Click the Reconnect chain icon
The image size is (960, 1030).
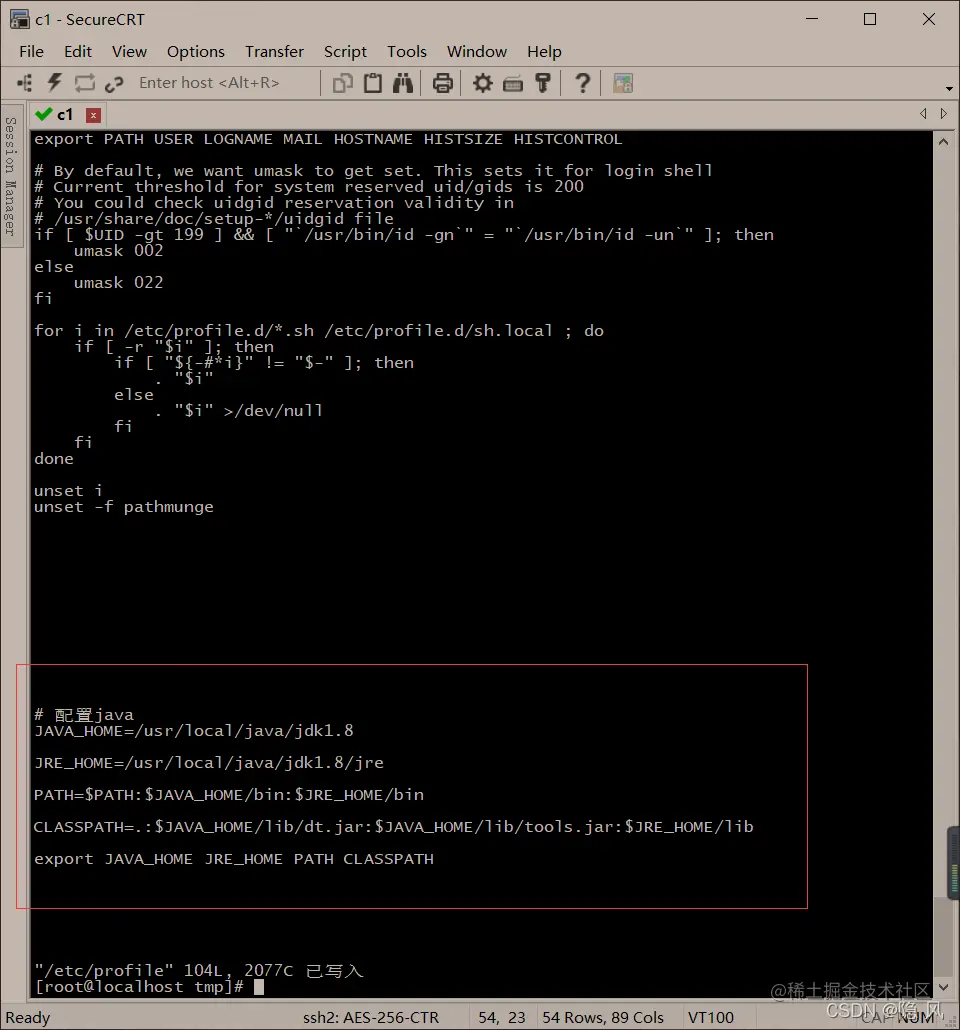114,83
